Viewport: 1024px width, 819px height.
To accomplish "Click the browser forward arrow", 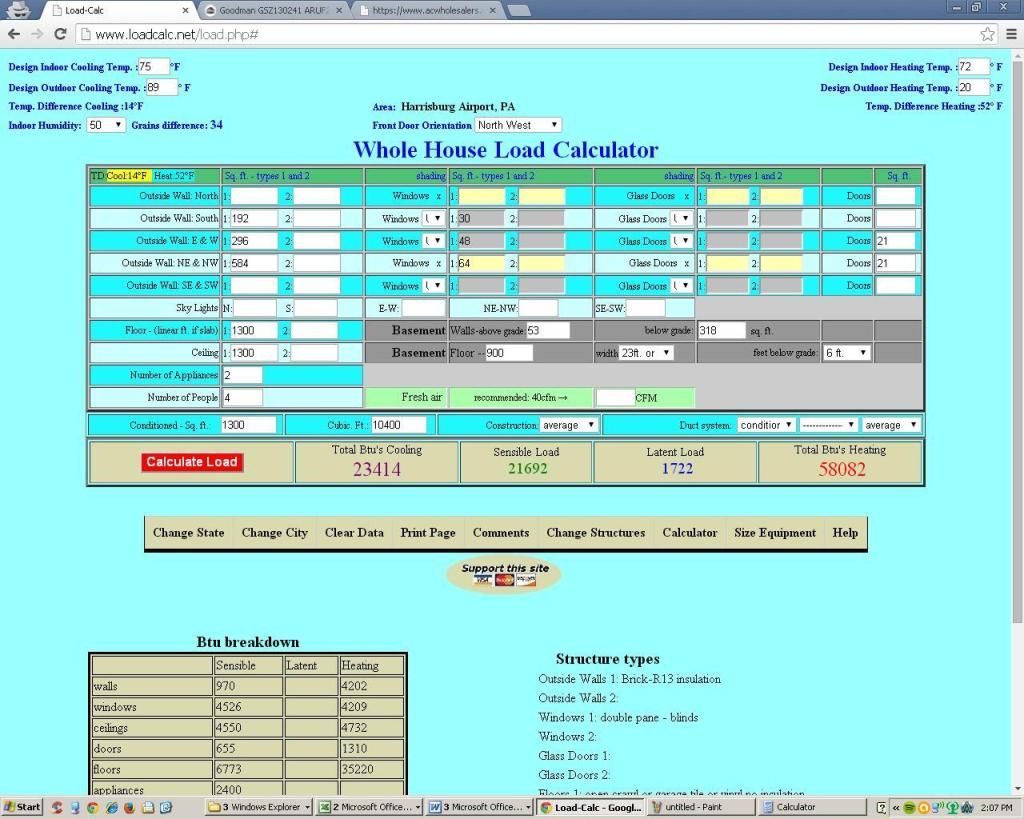I will pos(37,34).
